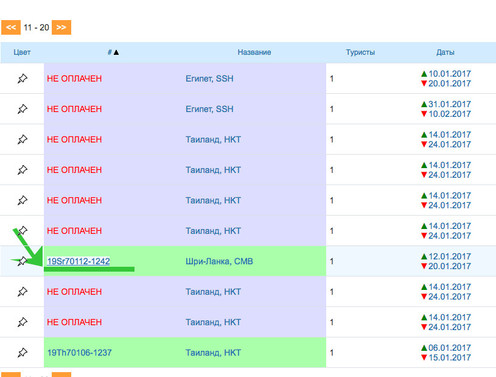
Task: Click tourist count in 19Th70106-1237 row
Action: click(x=332, y=353)
